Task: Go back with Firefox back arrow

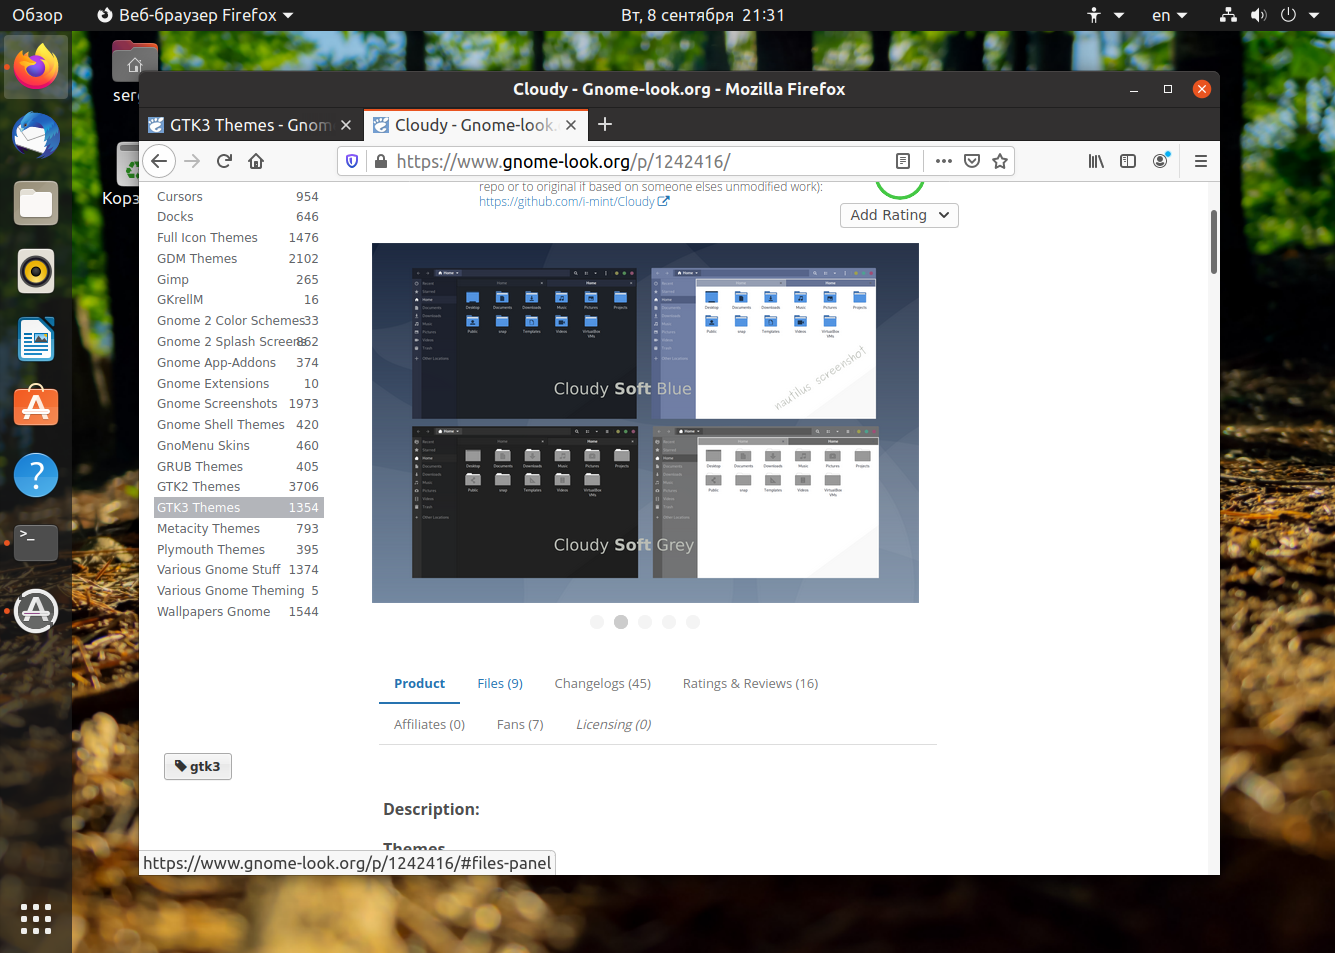Action: (159, 161)
